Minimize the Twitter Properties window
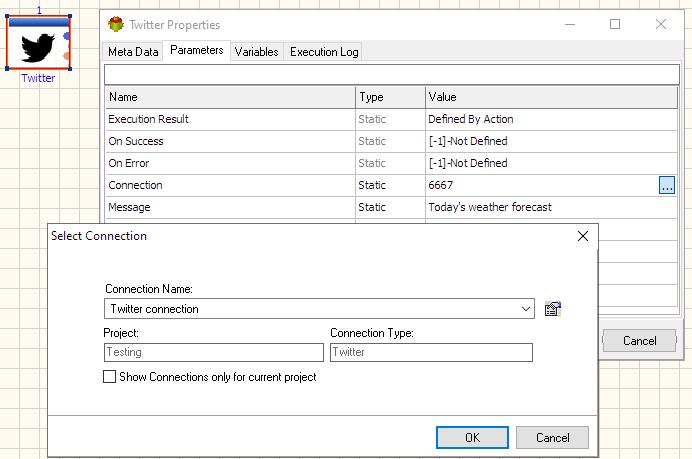The height and width of the screenshot is (459, 692). tap(570, 24)
